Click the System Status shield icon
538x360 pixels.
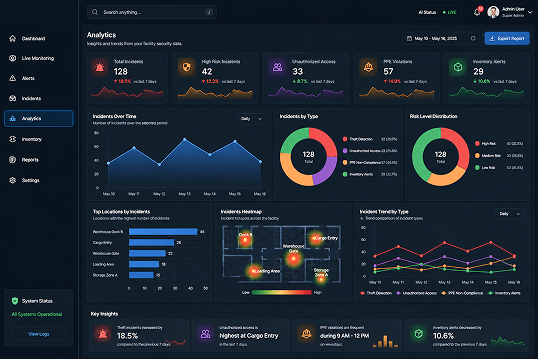tap(15, 301)
